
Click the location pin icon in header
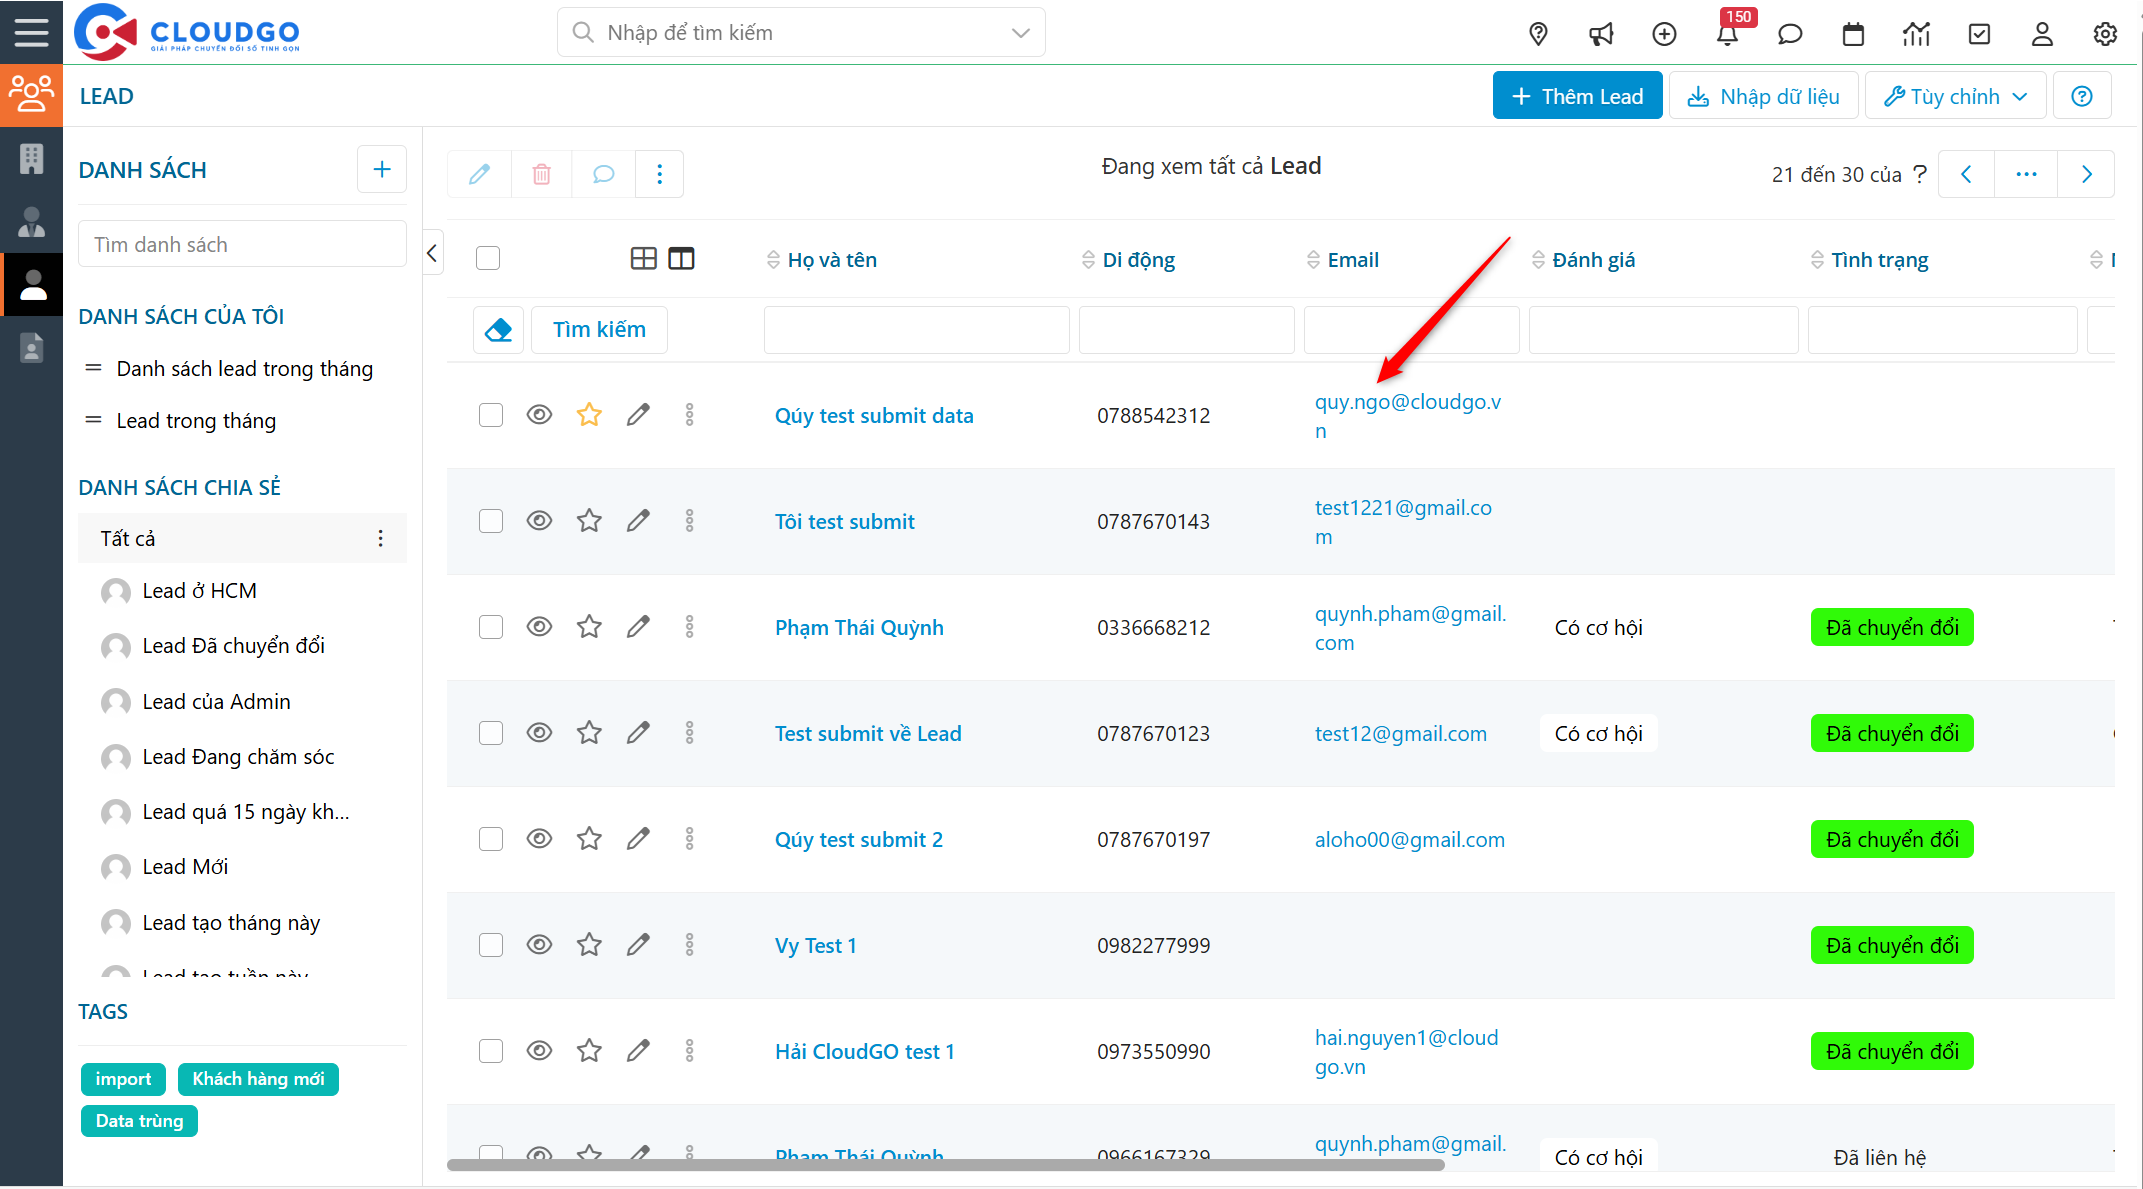(x=1538, y=34)
